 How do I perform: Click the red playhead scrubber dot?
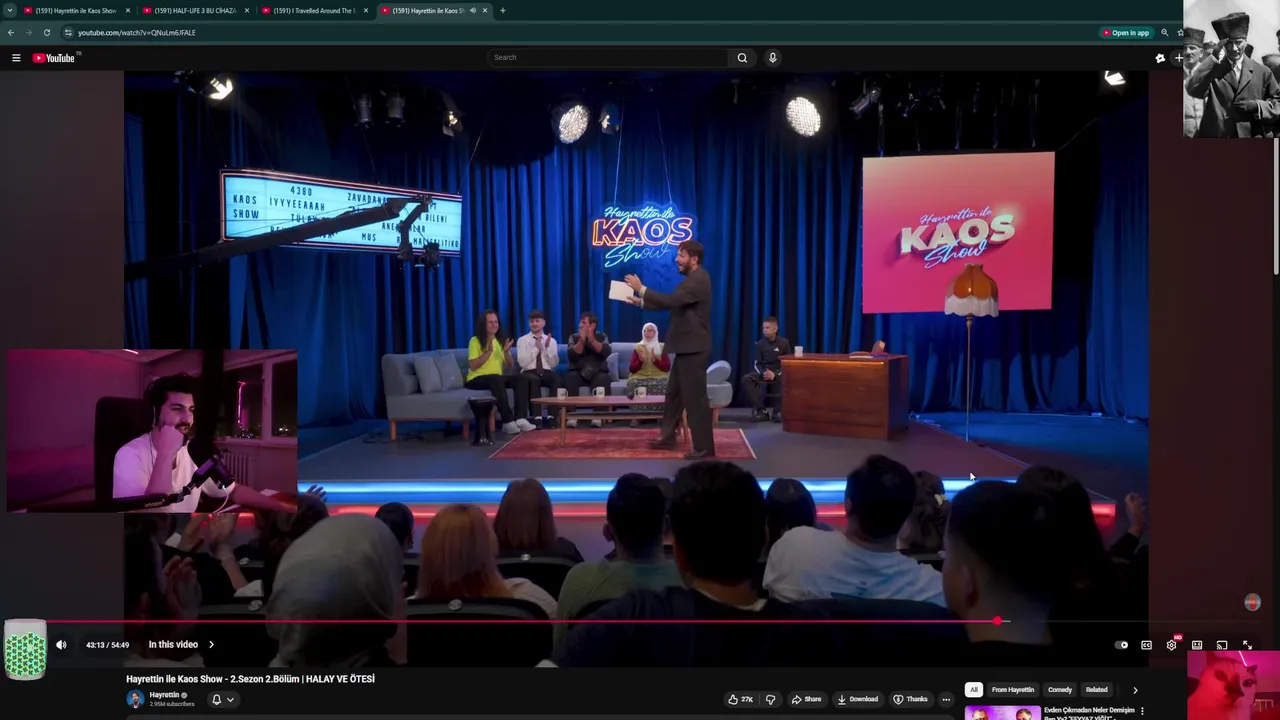pyautogui.click(x=997, y=621)
